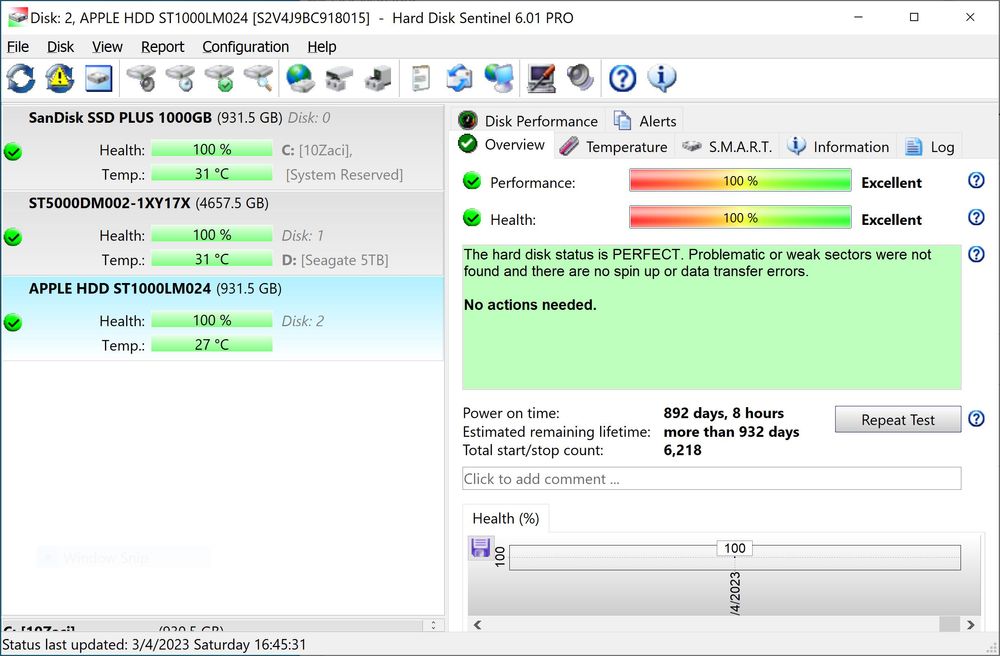Click the globe and monitor toolbar icon
1000x656 pixels.
pyautogui.click(x=499, y=78)
